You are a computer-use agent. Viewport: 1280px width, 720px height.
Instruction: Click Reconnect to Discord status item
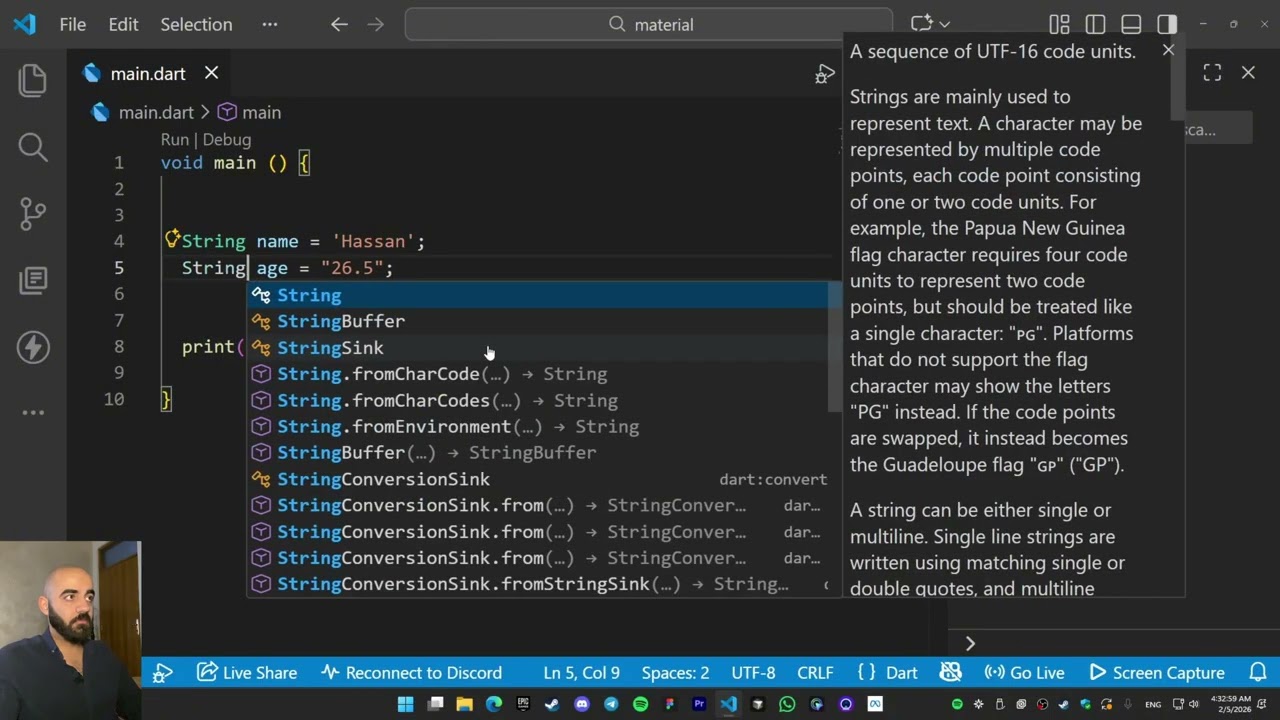coord(411,673)
